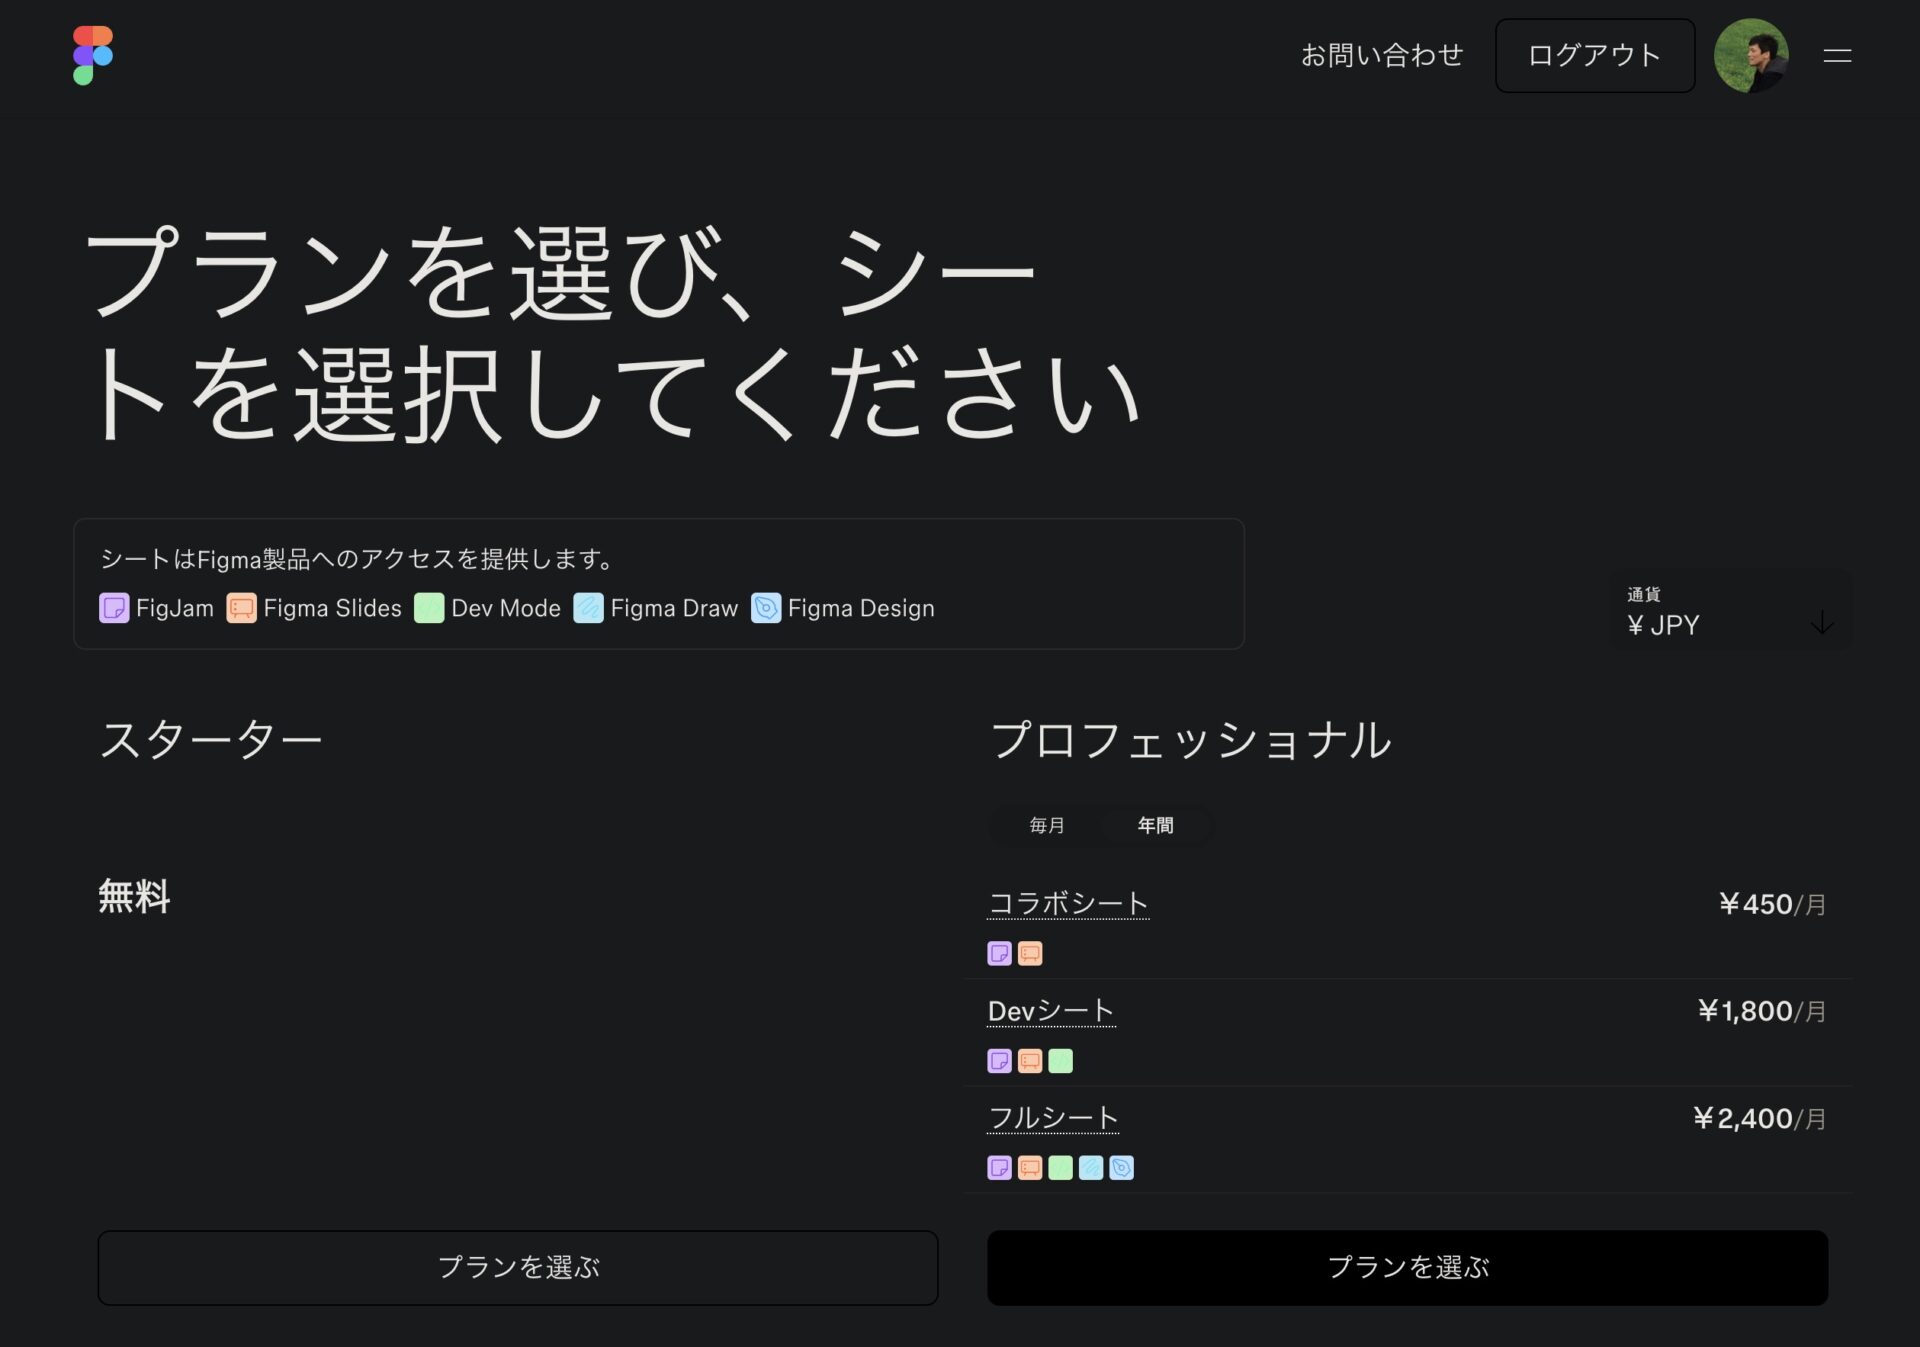1920x1347 pixels.
Task: Click the コラボシート link
Action: coord(1068,903)
